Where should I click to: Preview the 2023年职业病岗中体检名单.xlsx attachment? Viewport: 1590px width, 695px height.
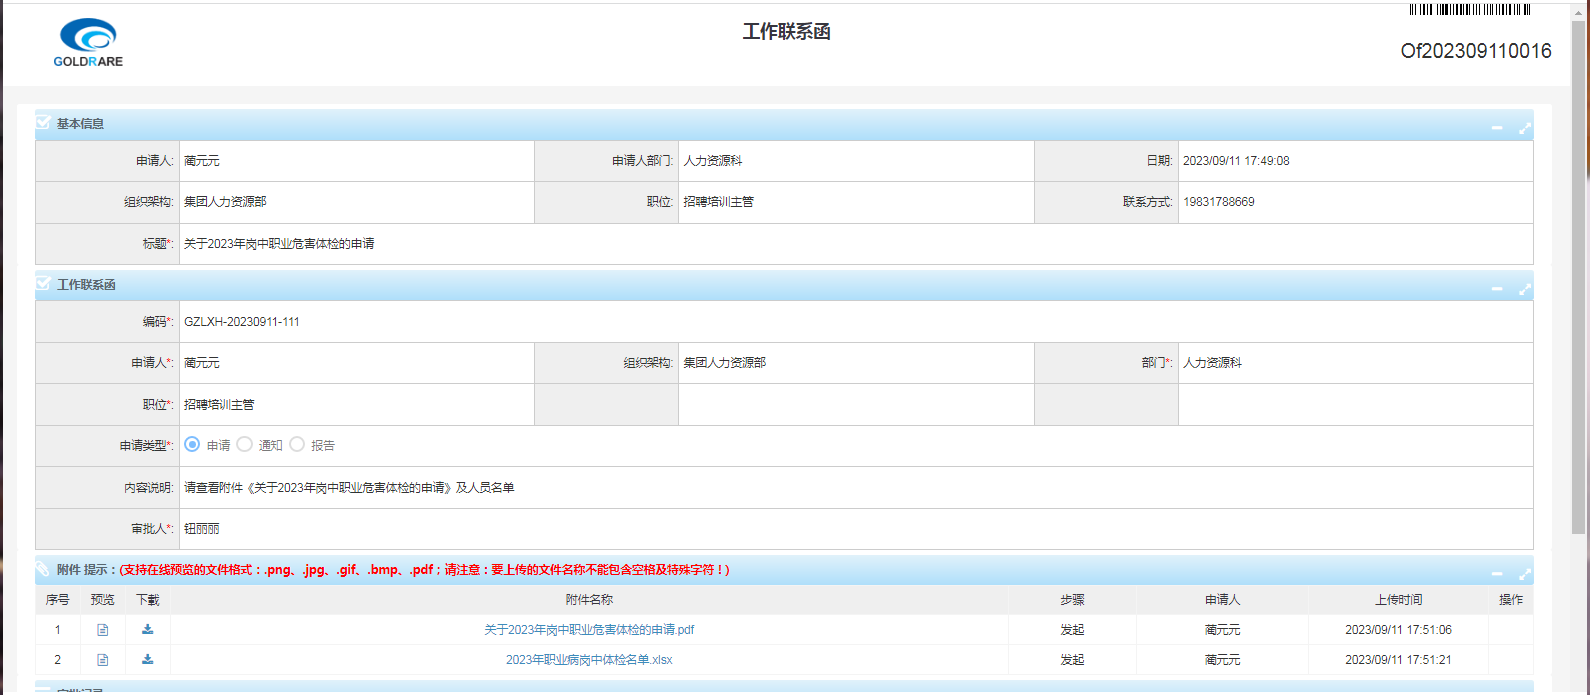pyautogui.click(x=102, y=660)
